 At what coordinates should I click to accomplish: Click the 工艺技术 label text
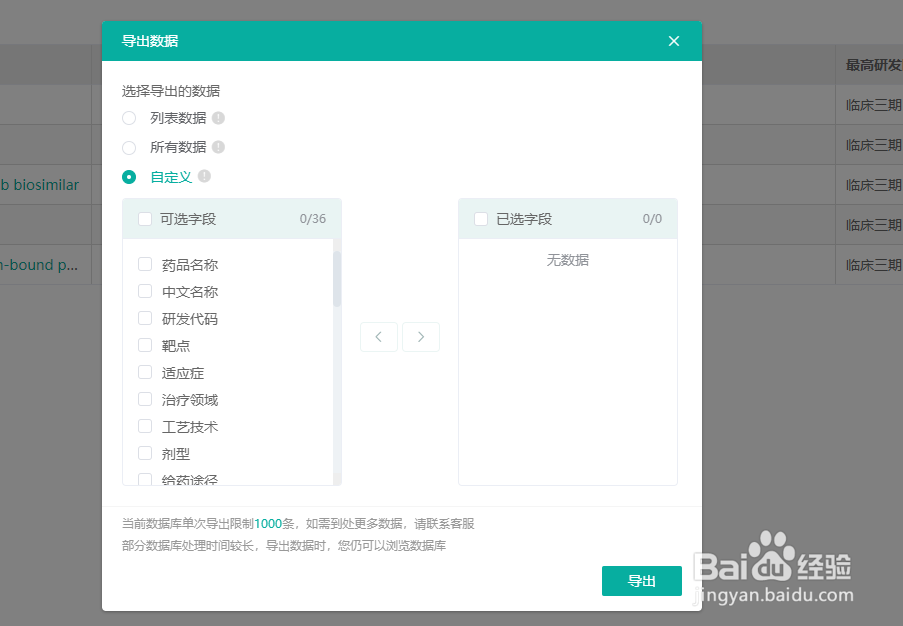190,427
